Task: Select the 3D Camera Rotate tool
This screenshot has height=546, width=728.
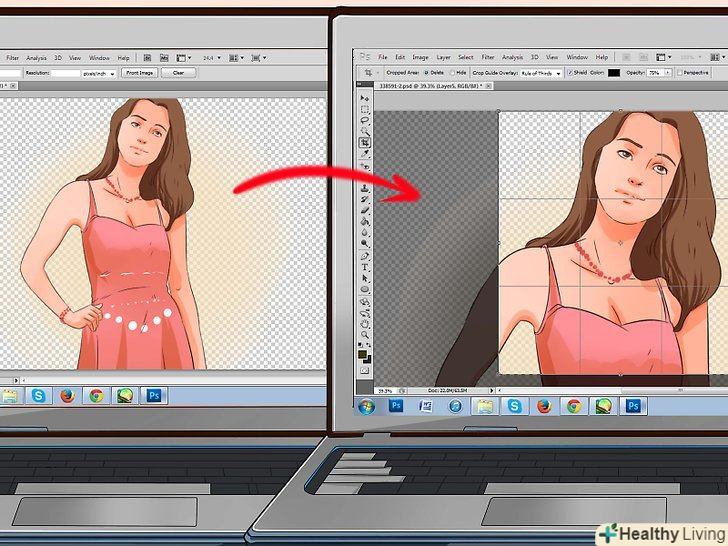Action: [x=365, y=313]
